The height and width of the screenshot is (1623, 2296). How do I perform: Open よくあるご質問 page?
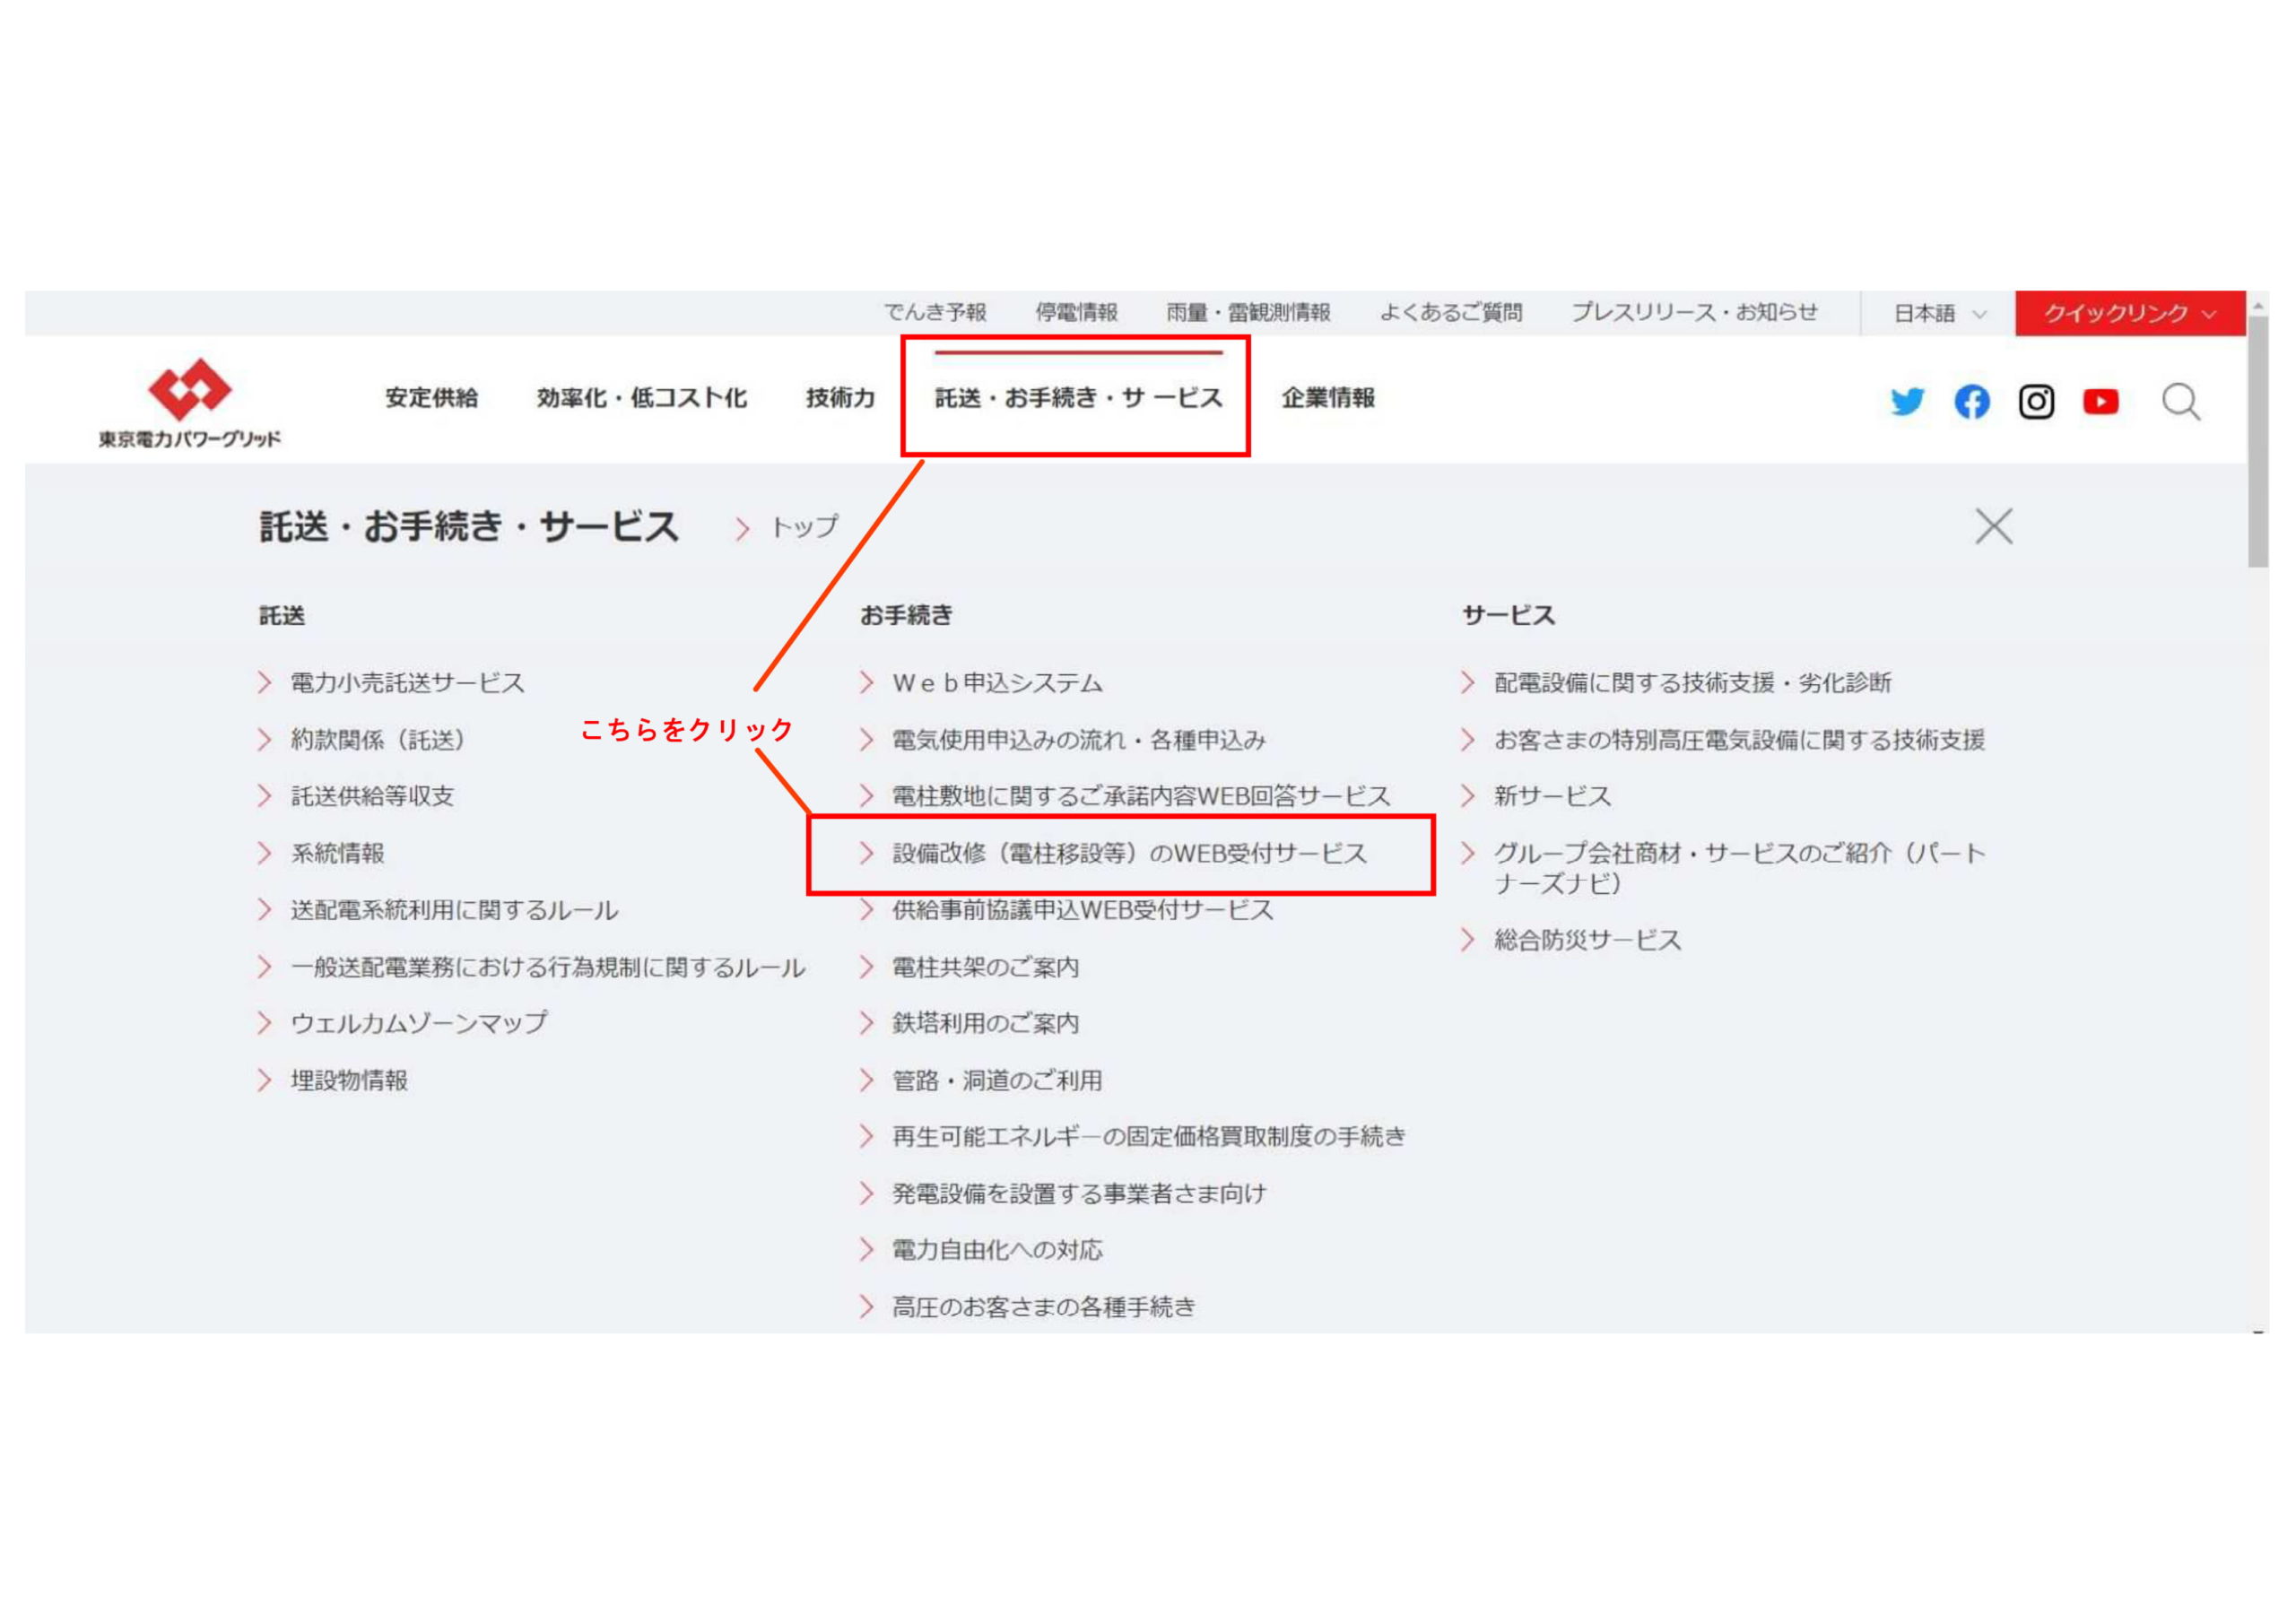point(1451,313)
